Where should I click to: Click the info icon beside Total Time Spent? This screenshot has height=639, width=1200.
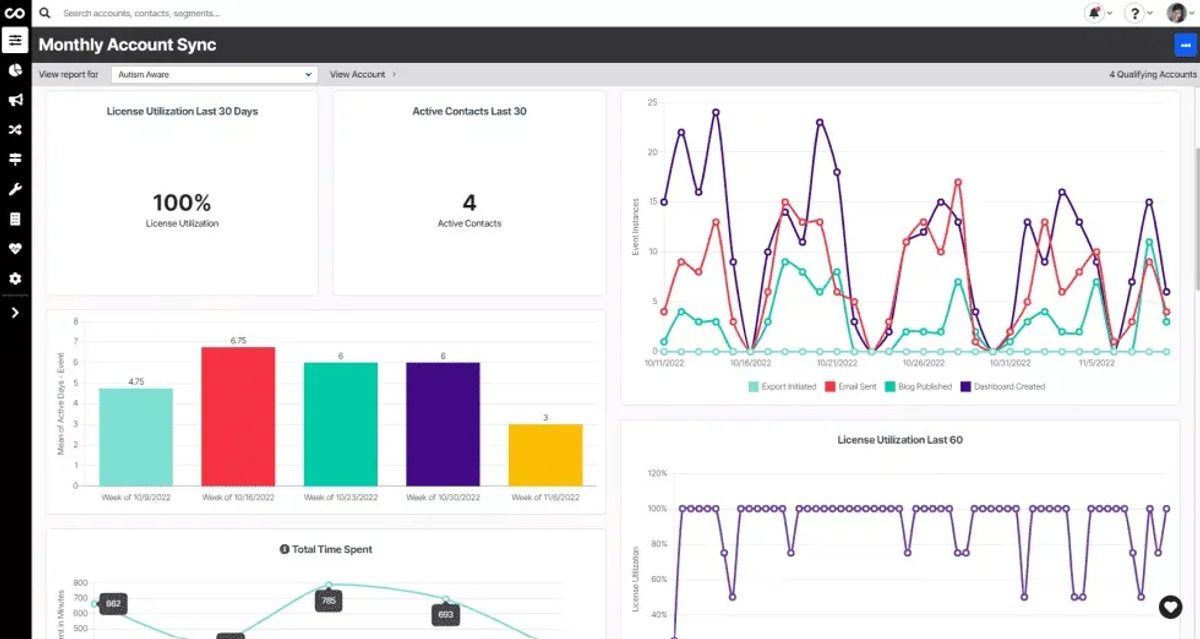285,549
